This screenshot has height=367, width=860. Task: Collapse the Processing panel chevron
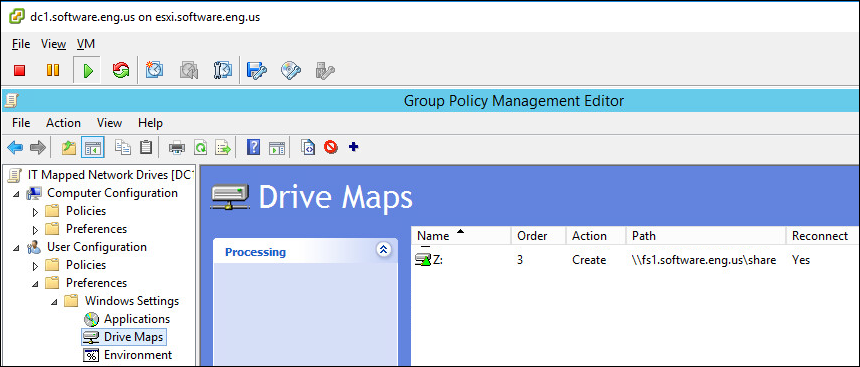point(383,250)
